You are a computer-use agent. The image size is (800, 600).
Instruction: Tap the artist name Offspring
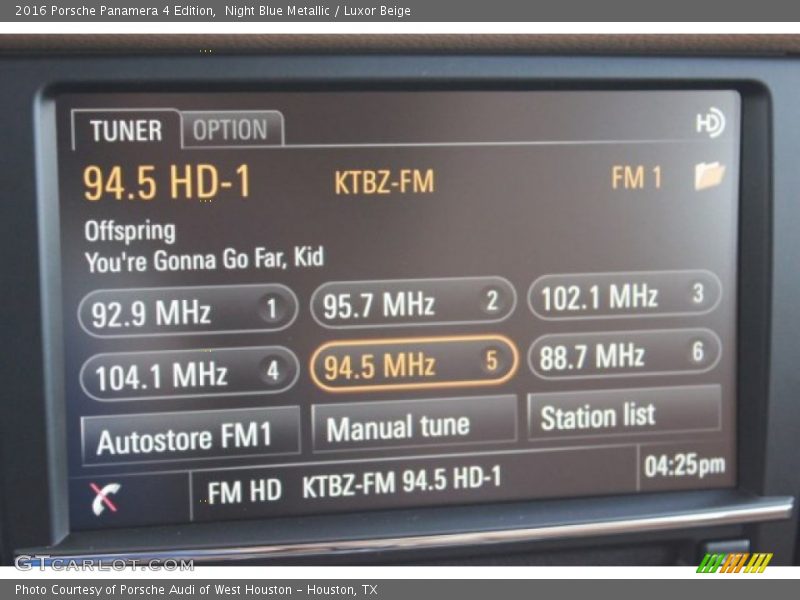point(130,231)
